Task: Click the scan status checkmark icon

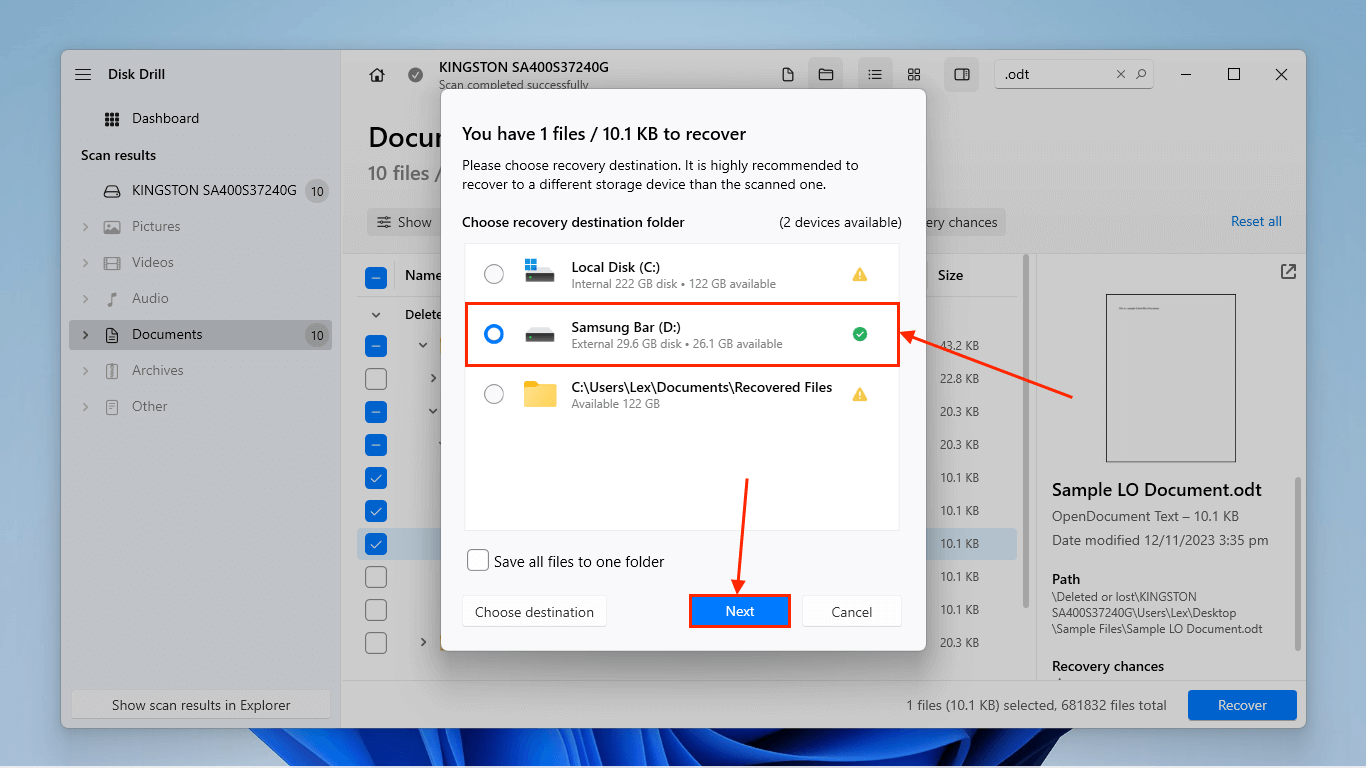Action: click(415, 75)
